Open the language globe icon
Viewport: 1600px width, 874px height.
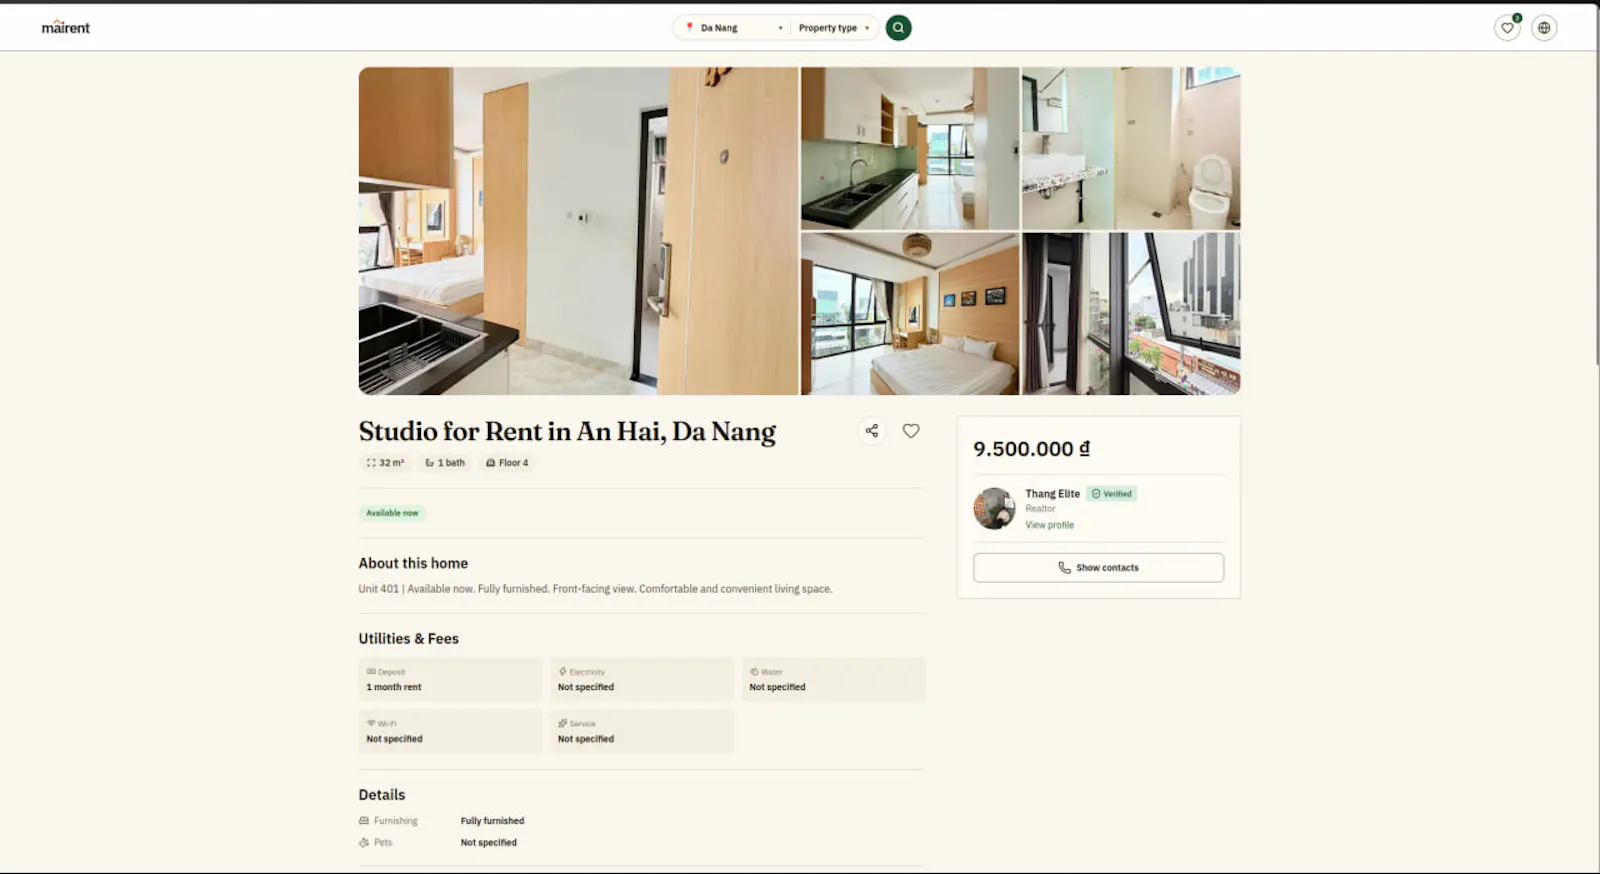click(x=1544, y=28)
